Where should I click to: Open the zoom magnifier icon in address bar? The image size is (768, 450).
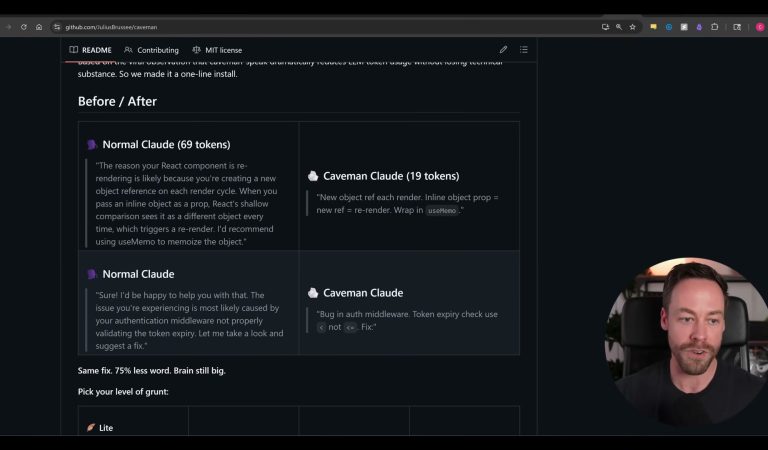point(619,27)
